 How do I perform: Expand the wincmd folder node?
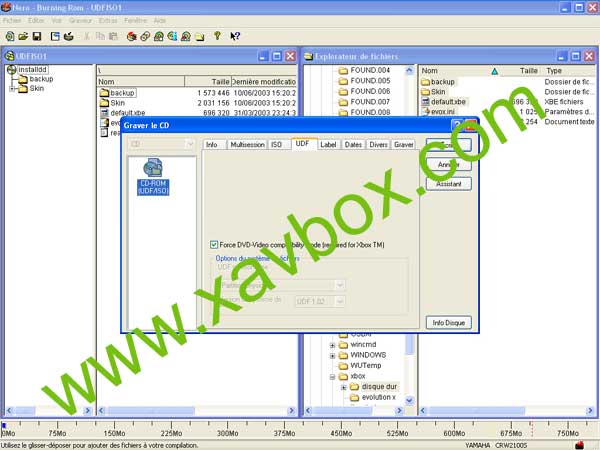tap(332, 345)
